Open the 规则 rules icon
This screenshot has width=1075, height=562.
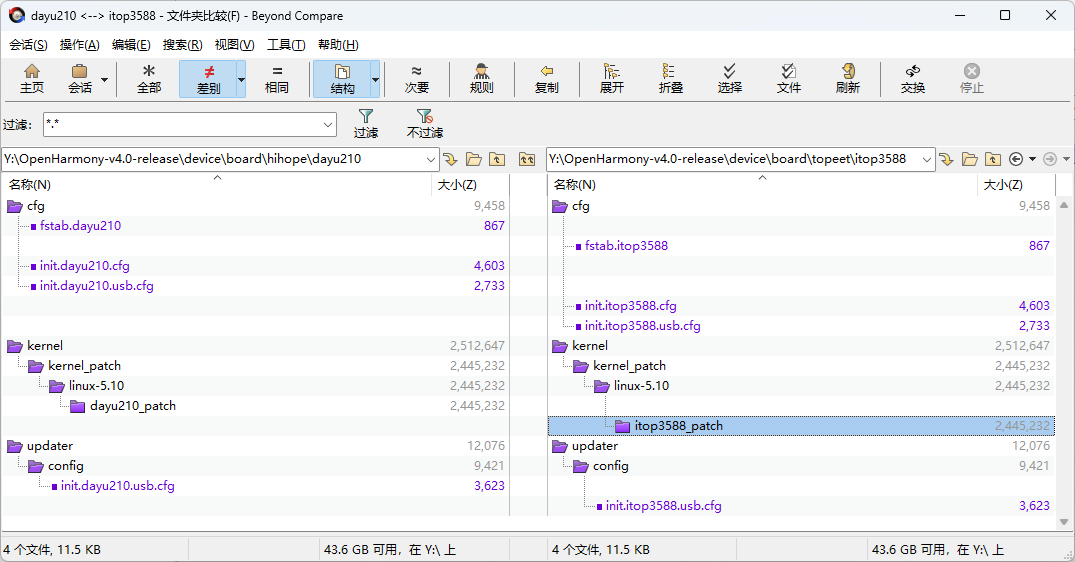(x=481, y=79)
